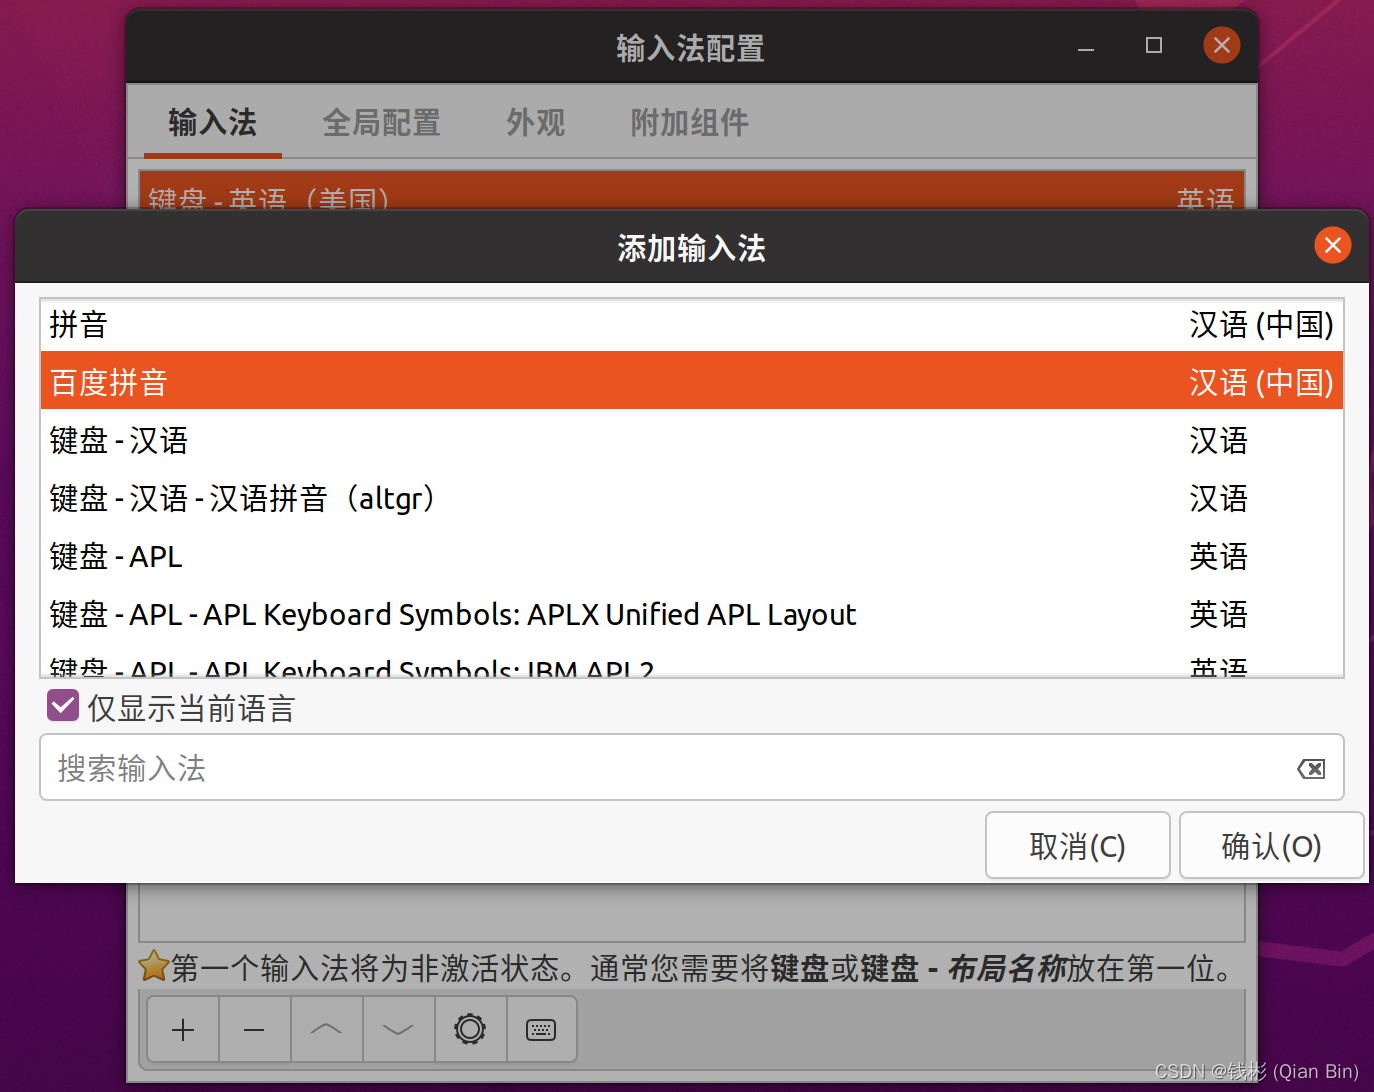The image size is (1374, 1092).
Task: Click the plus icon to add input method
Action: tap(183, 1029)
